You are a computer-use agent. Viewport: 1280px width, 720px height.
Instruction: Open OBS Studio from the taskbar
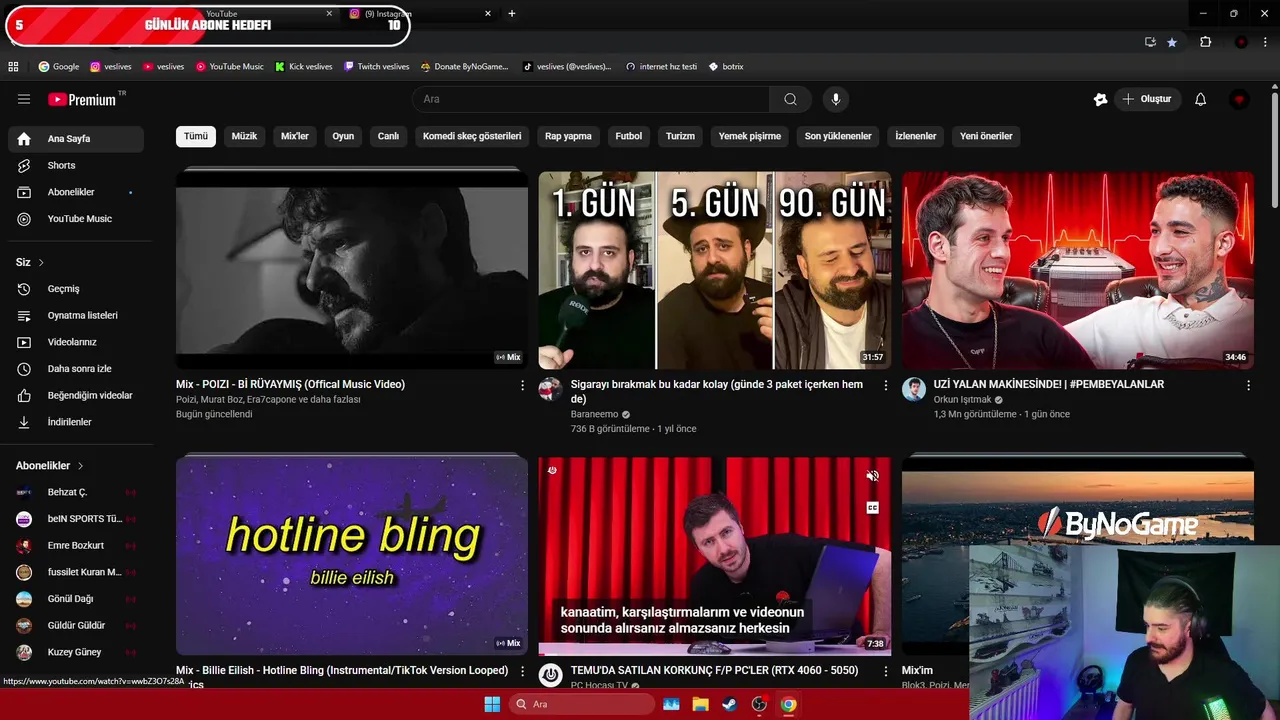click(x=759, y=704)
